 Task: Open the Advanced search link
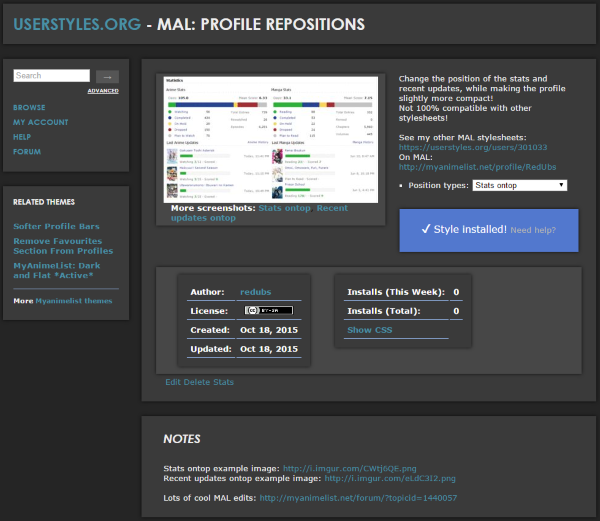(x=103, y=91)
